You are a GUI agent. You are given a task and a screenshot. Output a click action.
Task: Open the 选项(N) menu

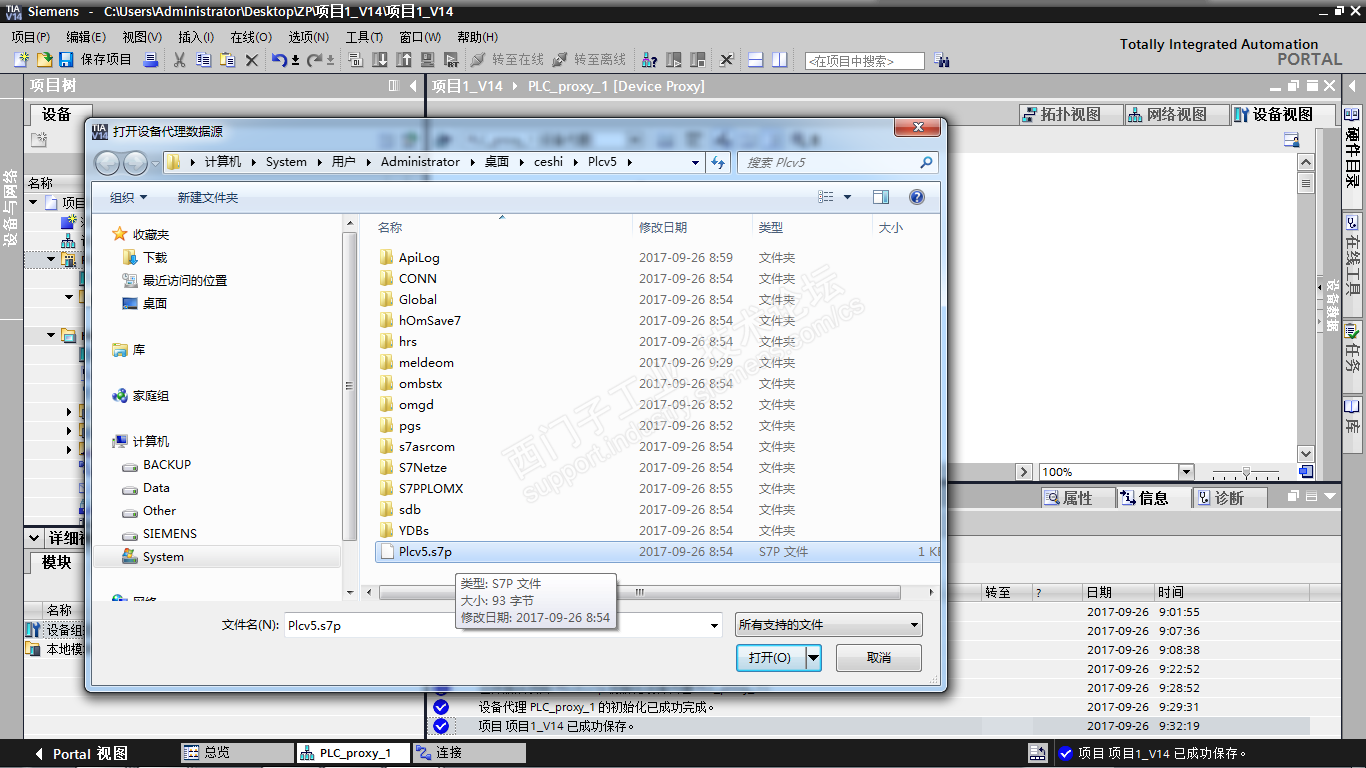(x=309, y=37)
